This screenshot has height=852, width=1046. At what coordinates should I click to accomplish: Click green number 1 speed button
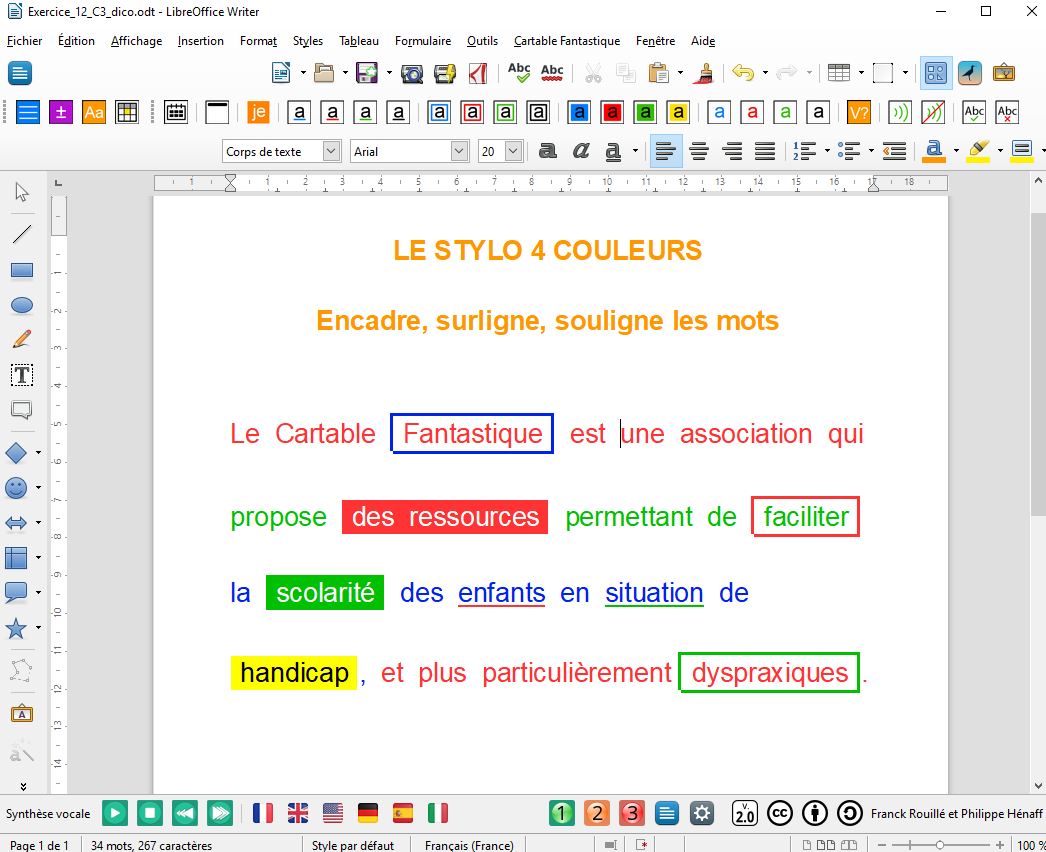tap(562, 813)
